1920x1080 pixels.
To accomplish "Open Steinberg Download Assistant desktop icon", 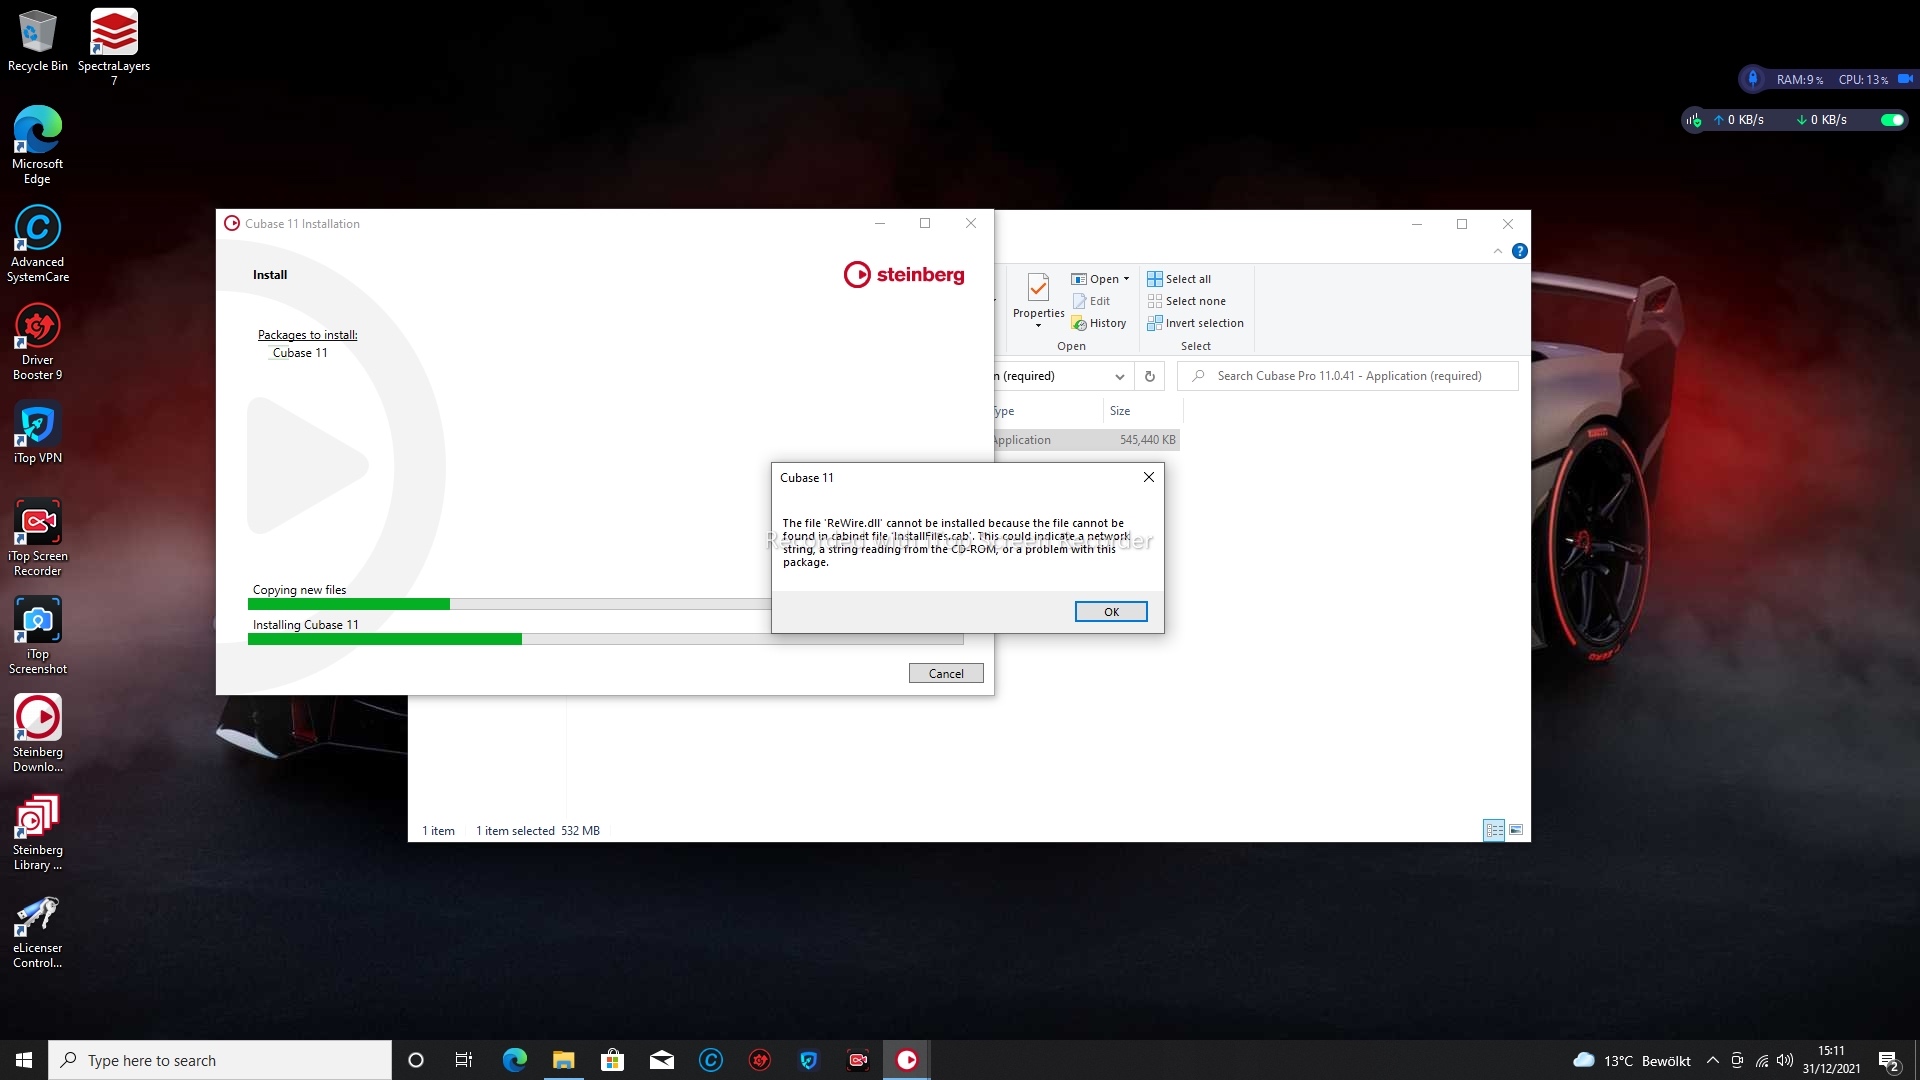I will pos(37,733).
